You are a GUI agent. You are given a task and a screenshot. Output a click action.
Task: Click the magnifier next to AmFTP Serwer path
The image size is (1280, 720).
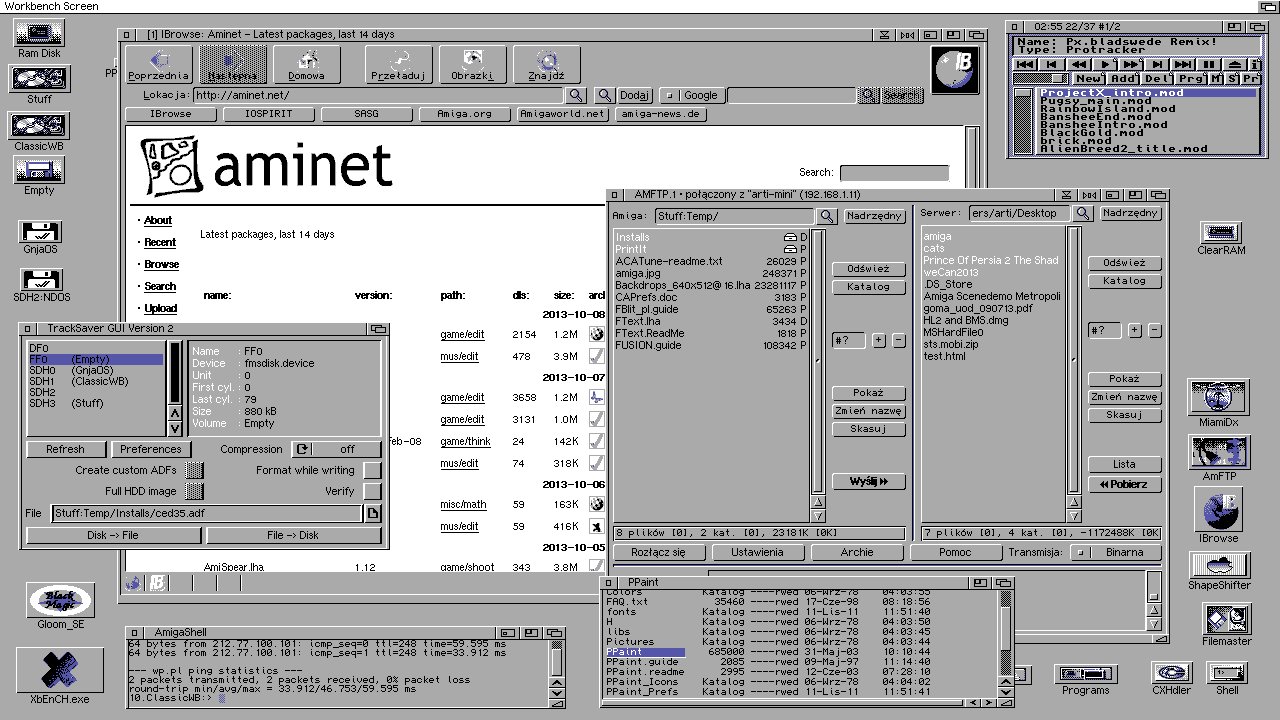pos(1083,214)
